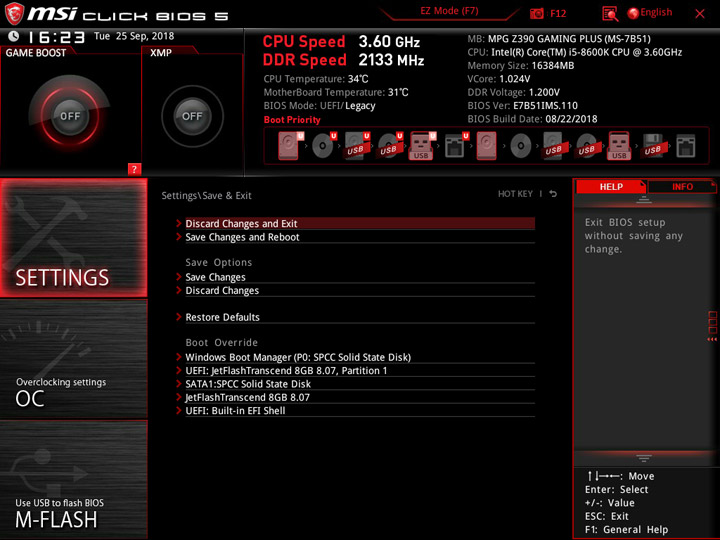This screenshot has height=540, width=720.
Task: Switch to the INFO tab
Action: click(x=682, y=186)
